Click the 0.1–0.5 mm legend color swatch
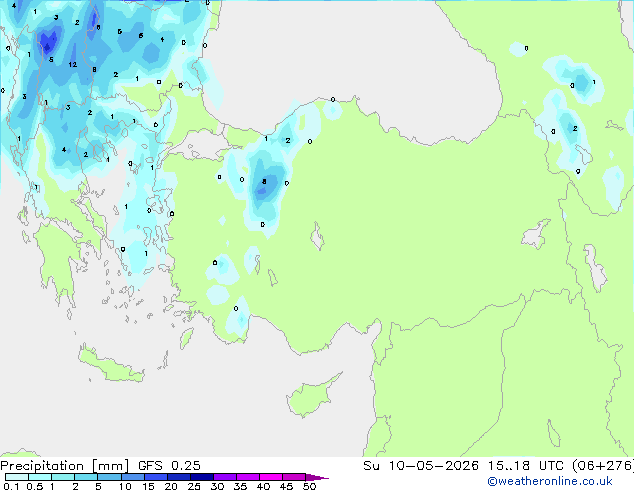 pyautogui.click(x=17, y=477)
